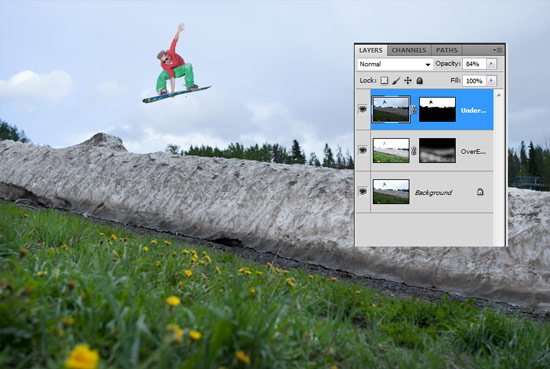
Task: Click the lock all padlock icon
Action: point(420,81)
